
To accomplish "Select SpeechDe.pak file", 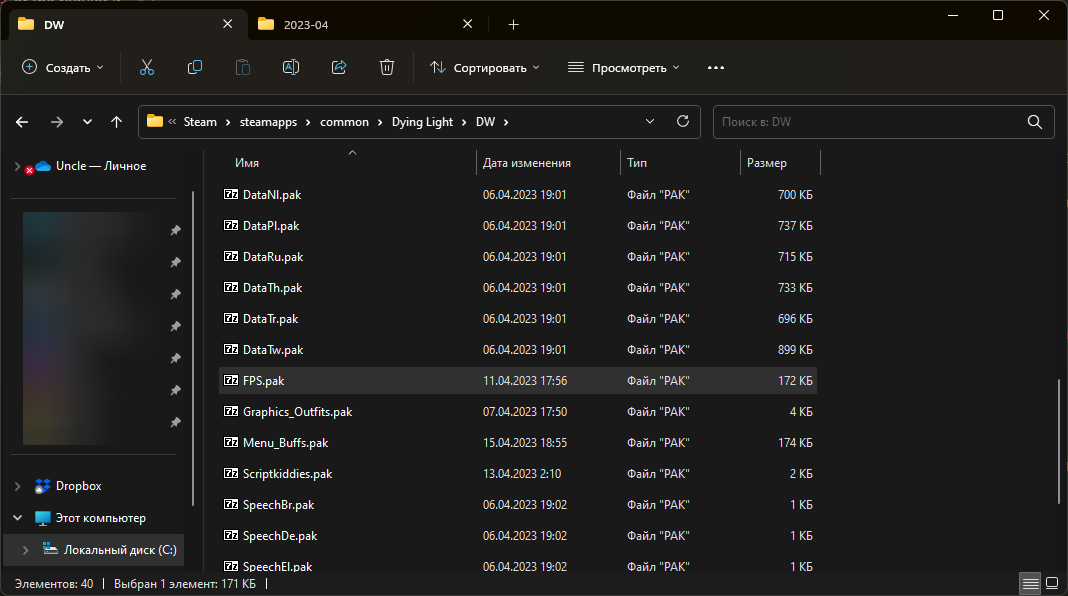I will 518,535.
